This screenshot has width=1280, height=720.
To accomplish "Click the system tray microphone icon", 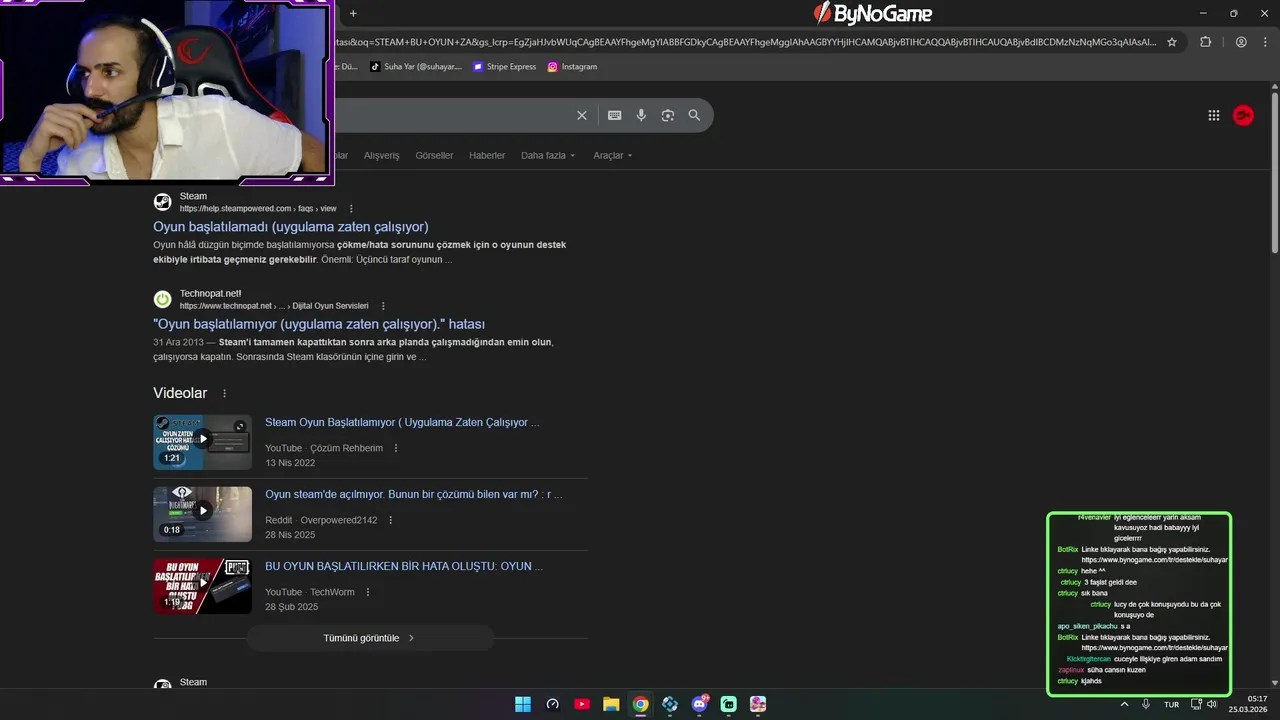I will click(x=1146, y=704).
